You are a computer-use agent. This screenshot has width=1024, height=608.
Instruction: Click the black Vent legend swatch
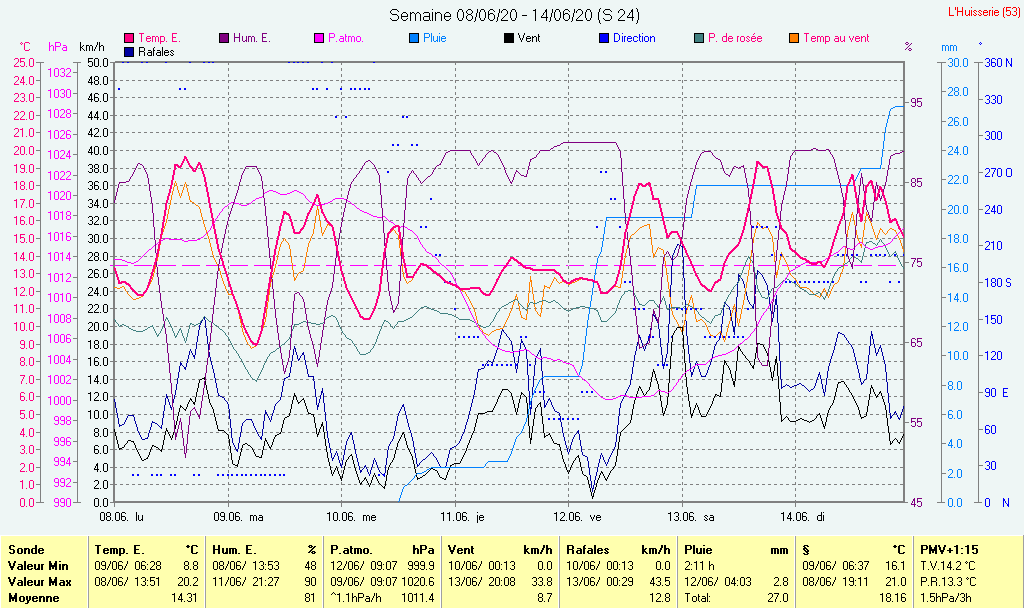pos(509,39)
